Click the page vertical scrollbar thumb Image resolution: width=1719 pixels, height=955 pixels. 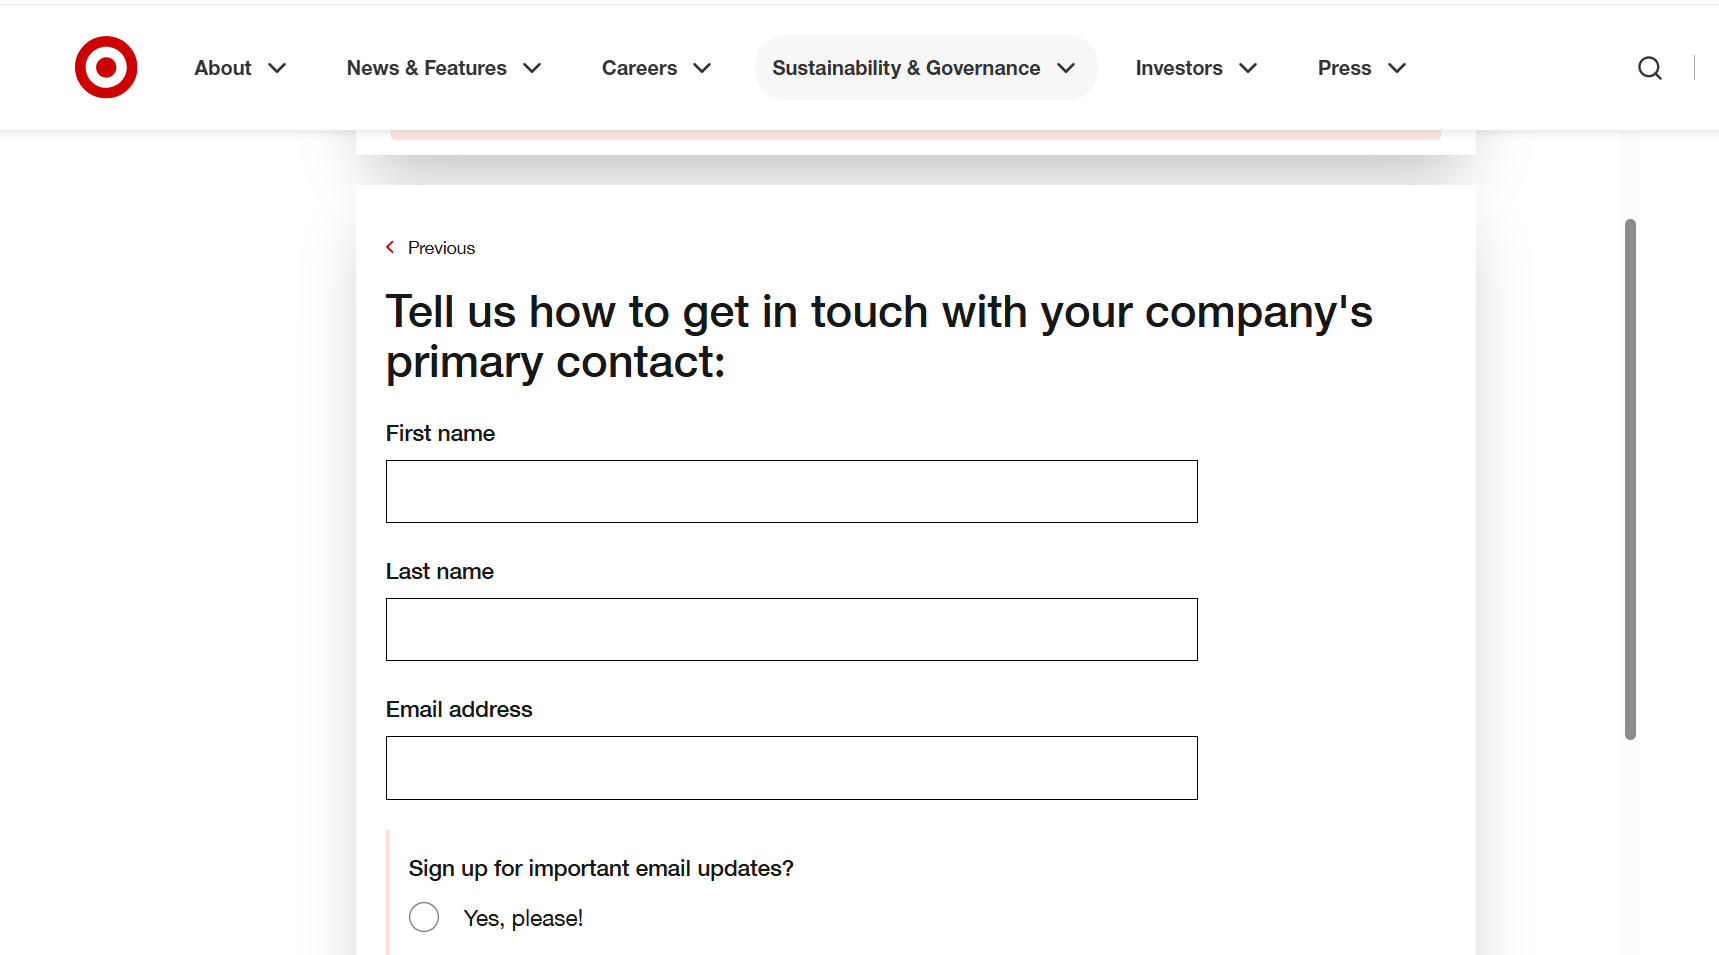(x=1630, y=479)
